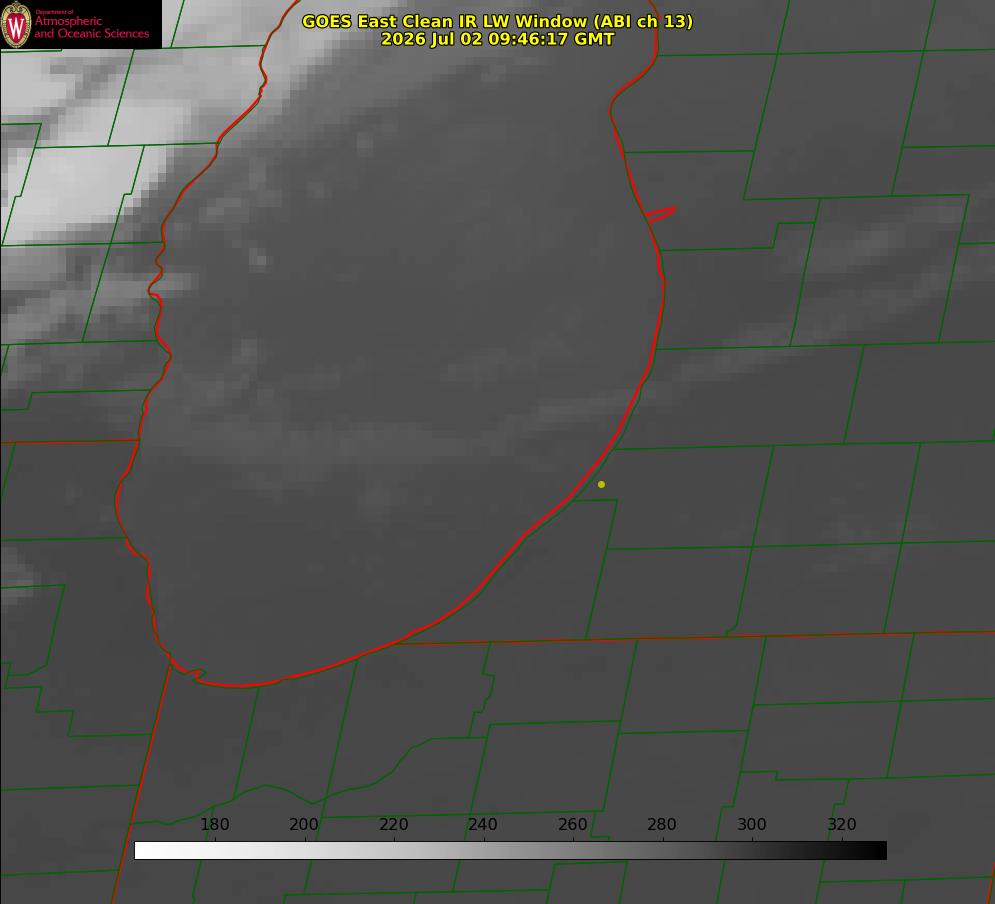The height and width of the screenshot is (904, 995).
Task: Click the colorbar label '240'
Action: pyautogui.click(x=483, y=824)
